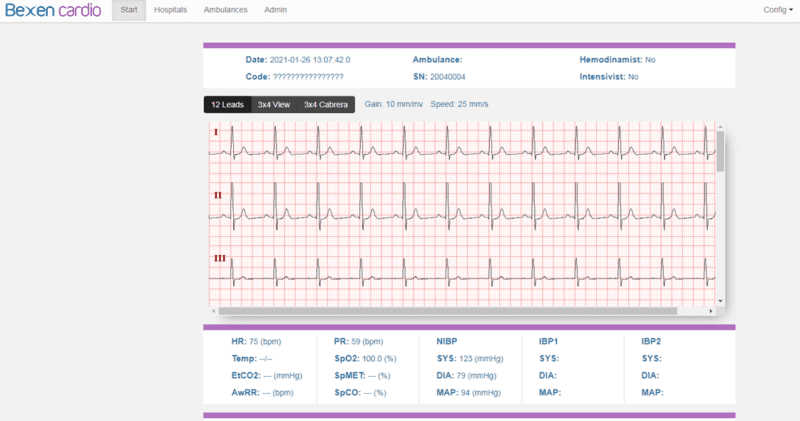Click the Gain 10 mm/mv text

(394, 104)
